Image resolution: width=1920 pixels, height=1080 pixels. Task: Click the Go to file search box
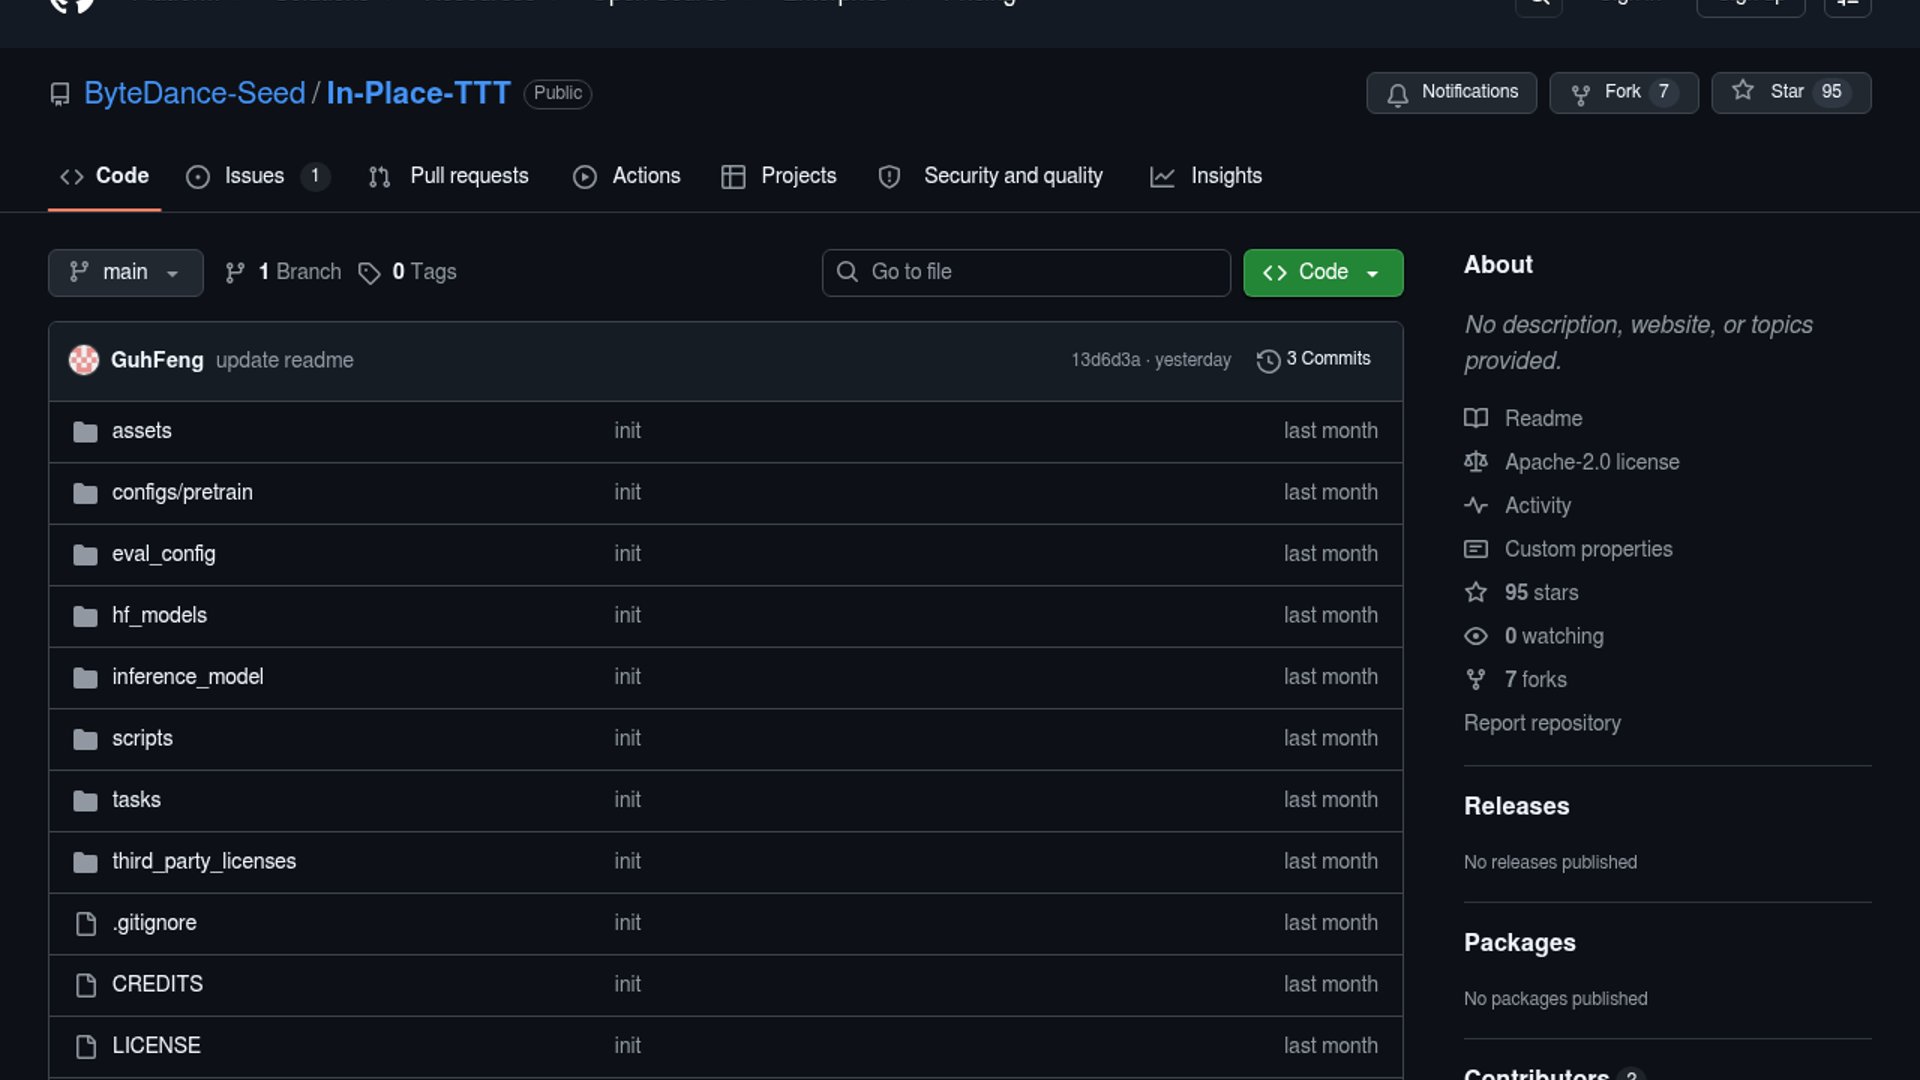pyautogui.click(x=1026, y=272)
